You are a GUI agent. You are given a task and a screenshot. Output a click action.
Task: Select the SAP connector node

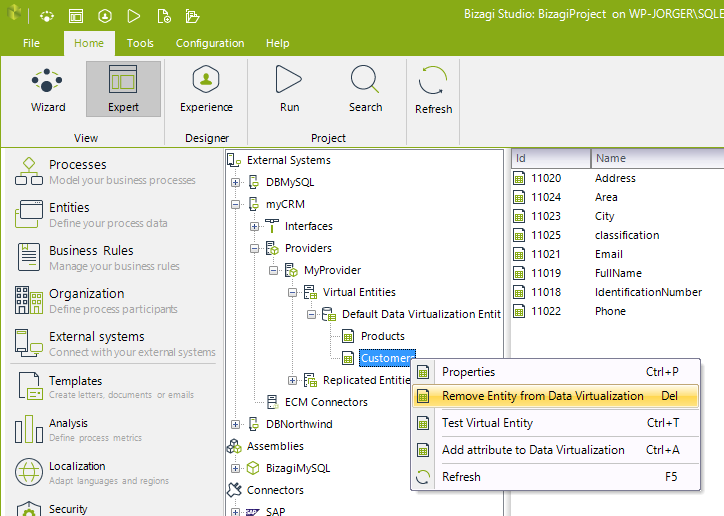pos(275,511)
